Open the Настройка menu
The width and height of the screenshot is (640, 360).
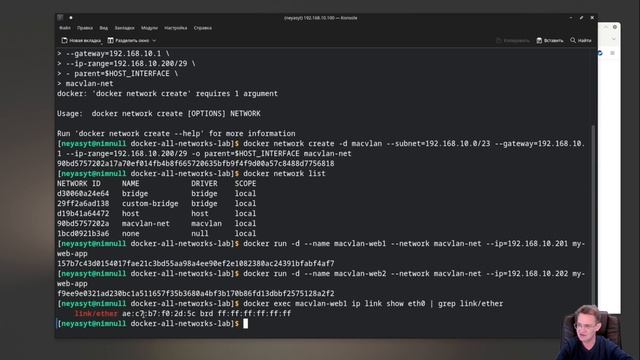point(176,28)
